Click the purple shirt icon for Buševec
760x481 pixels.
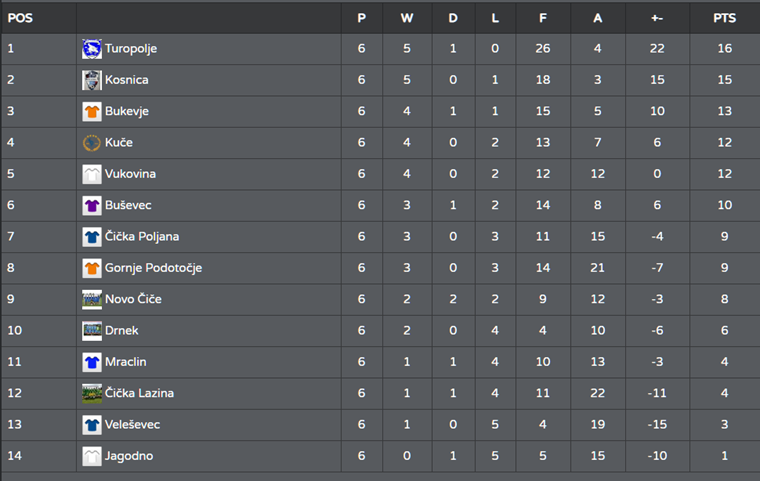[92, 206]
